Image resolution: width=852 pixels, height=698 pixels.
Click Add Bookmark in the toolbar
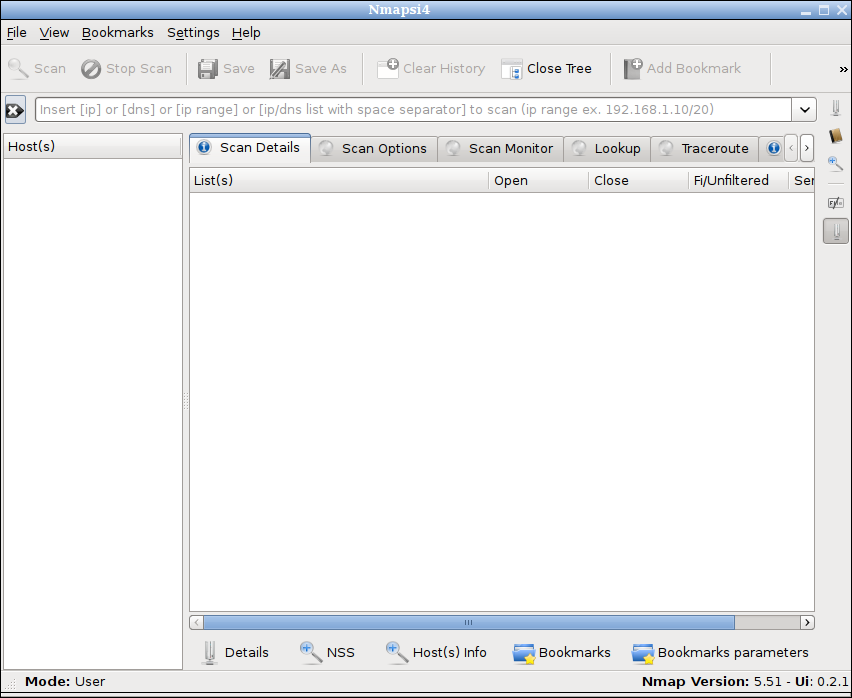tap(682, 69)
